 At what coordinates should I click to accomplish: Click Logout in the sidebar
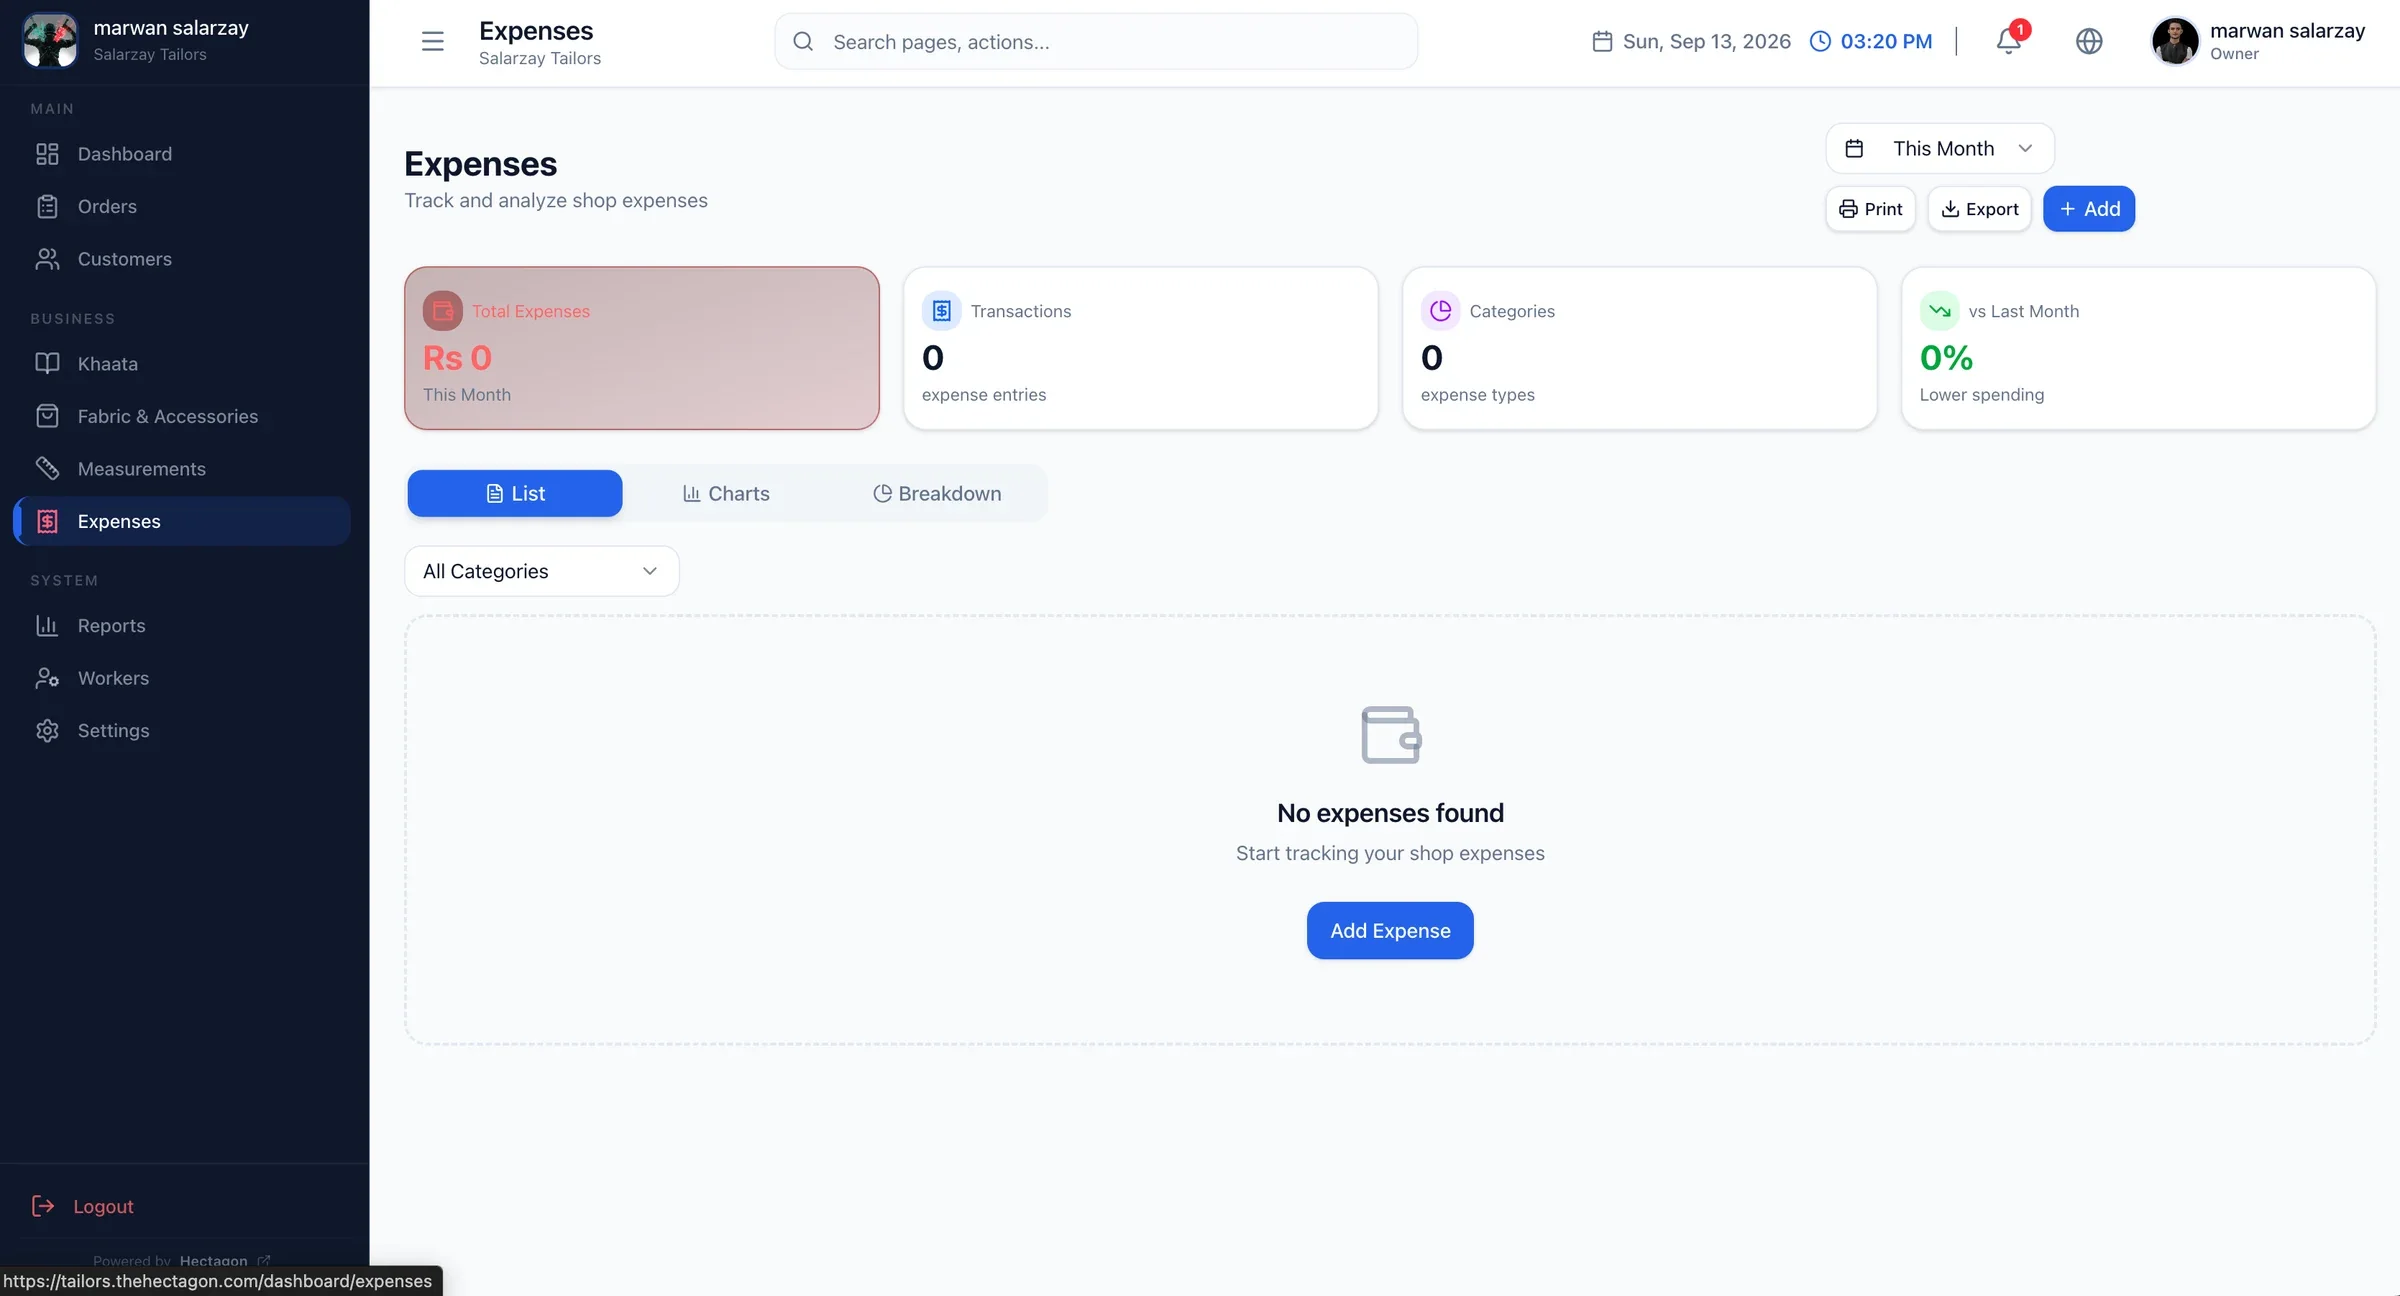[x=83, y=1206]
